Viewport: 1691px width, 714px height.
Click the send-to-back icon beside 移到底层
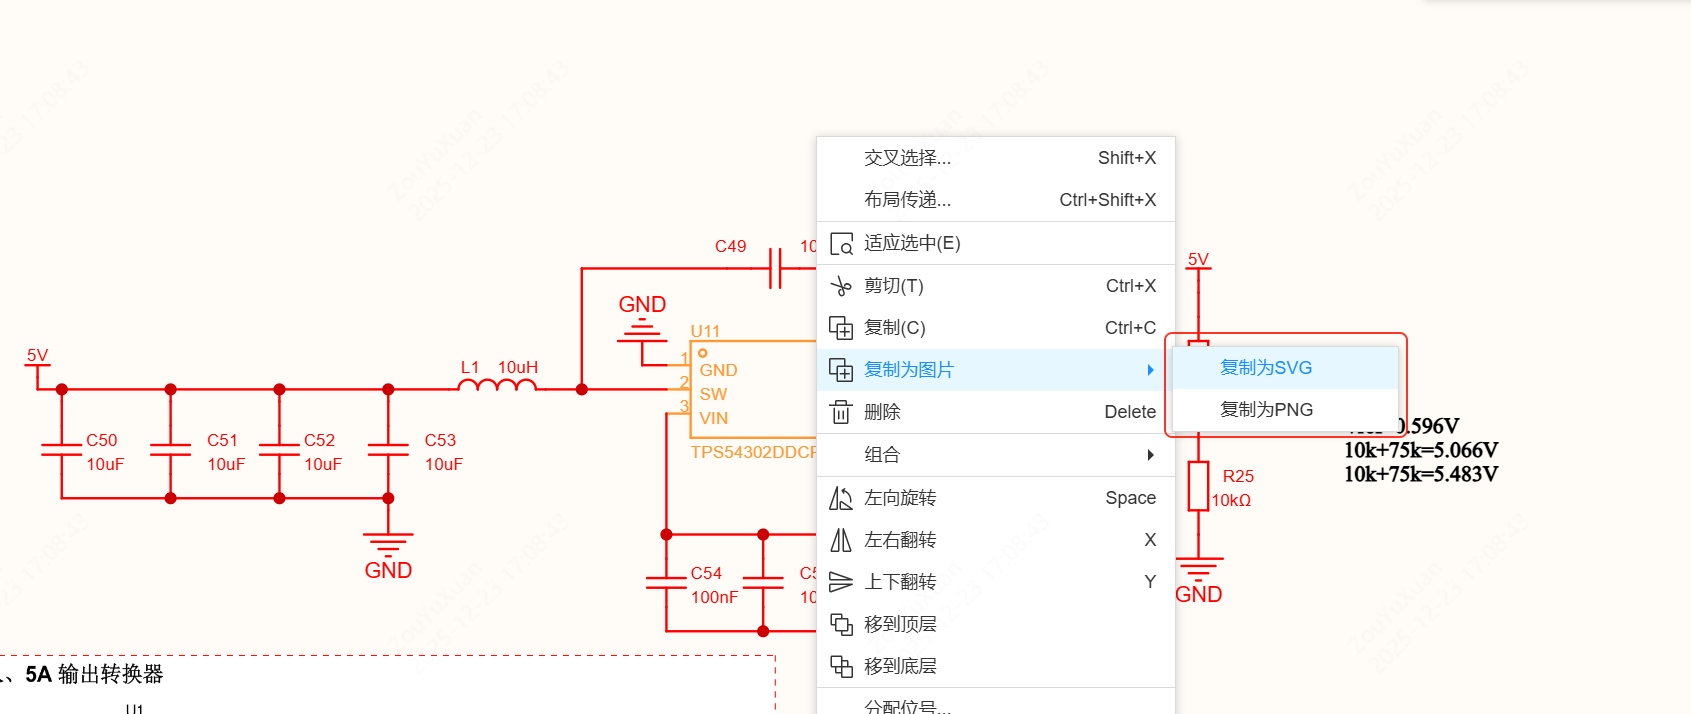tap(841, 666)
